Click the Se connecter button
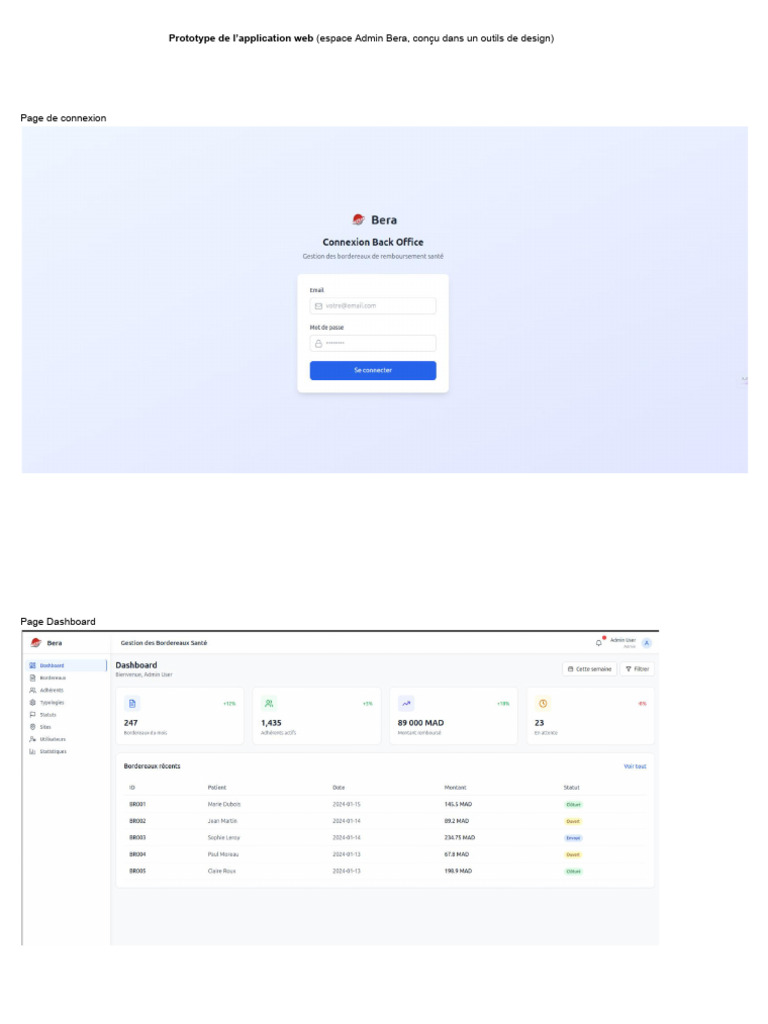 click(x=373, y=370)
